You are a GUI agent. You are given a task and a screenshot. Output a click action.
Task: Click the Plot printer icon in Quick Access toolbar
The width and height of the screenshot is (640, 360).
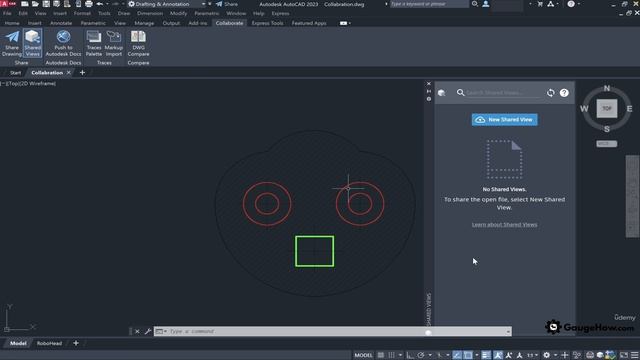click(89, 4)
